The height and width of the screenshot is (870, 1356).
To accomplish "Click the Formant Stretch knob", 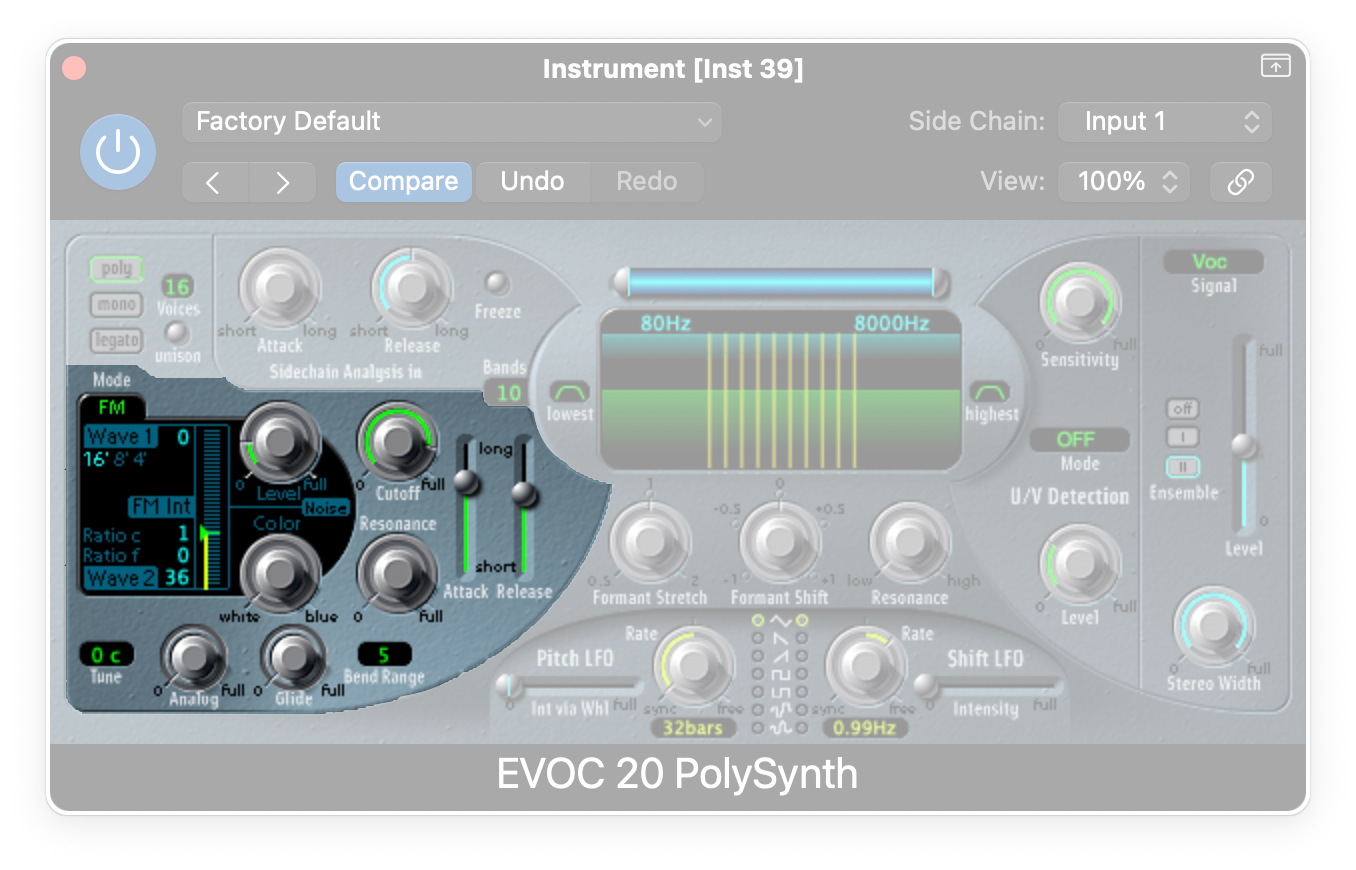I will 650,543.
